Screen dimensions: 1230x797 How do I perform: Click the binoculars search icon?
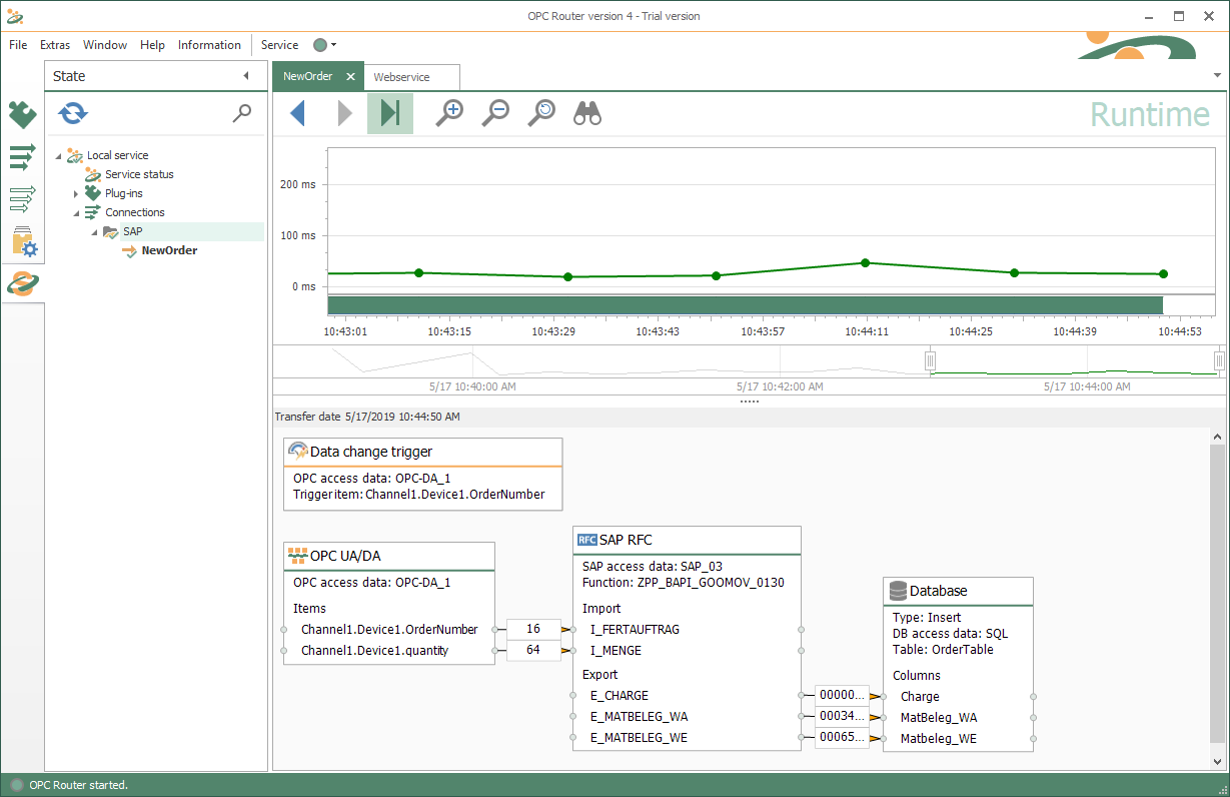pos(587,113)
